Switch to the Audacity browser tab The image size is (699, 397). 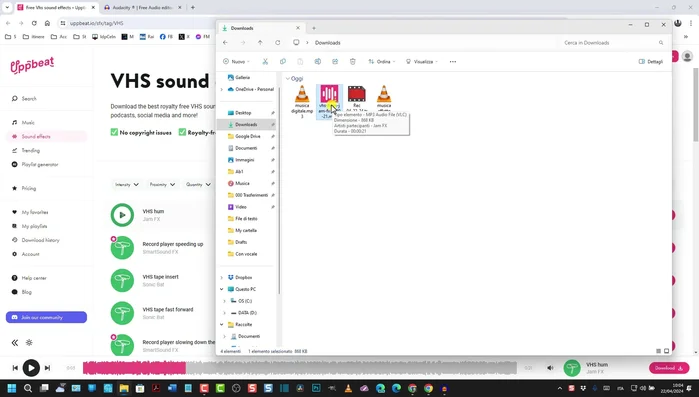pos(143,8)
